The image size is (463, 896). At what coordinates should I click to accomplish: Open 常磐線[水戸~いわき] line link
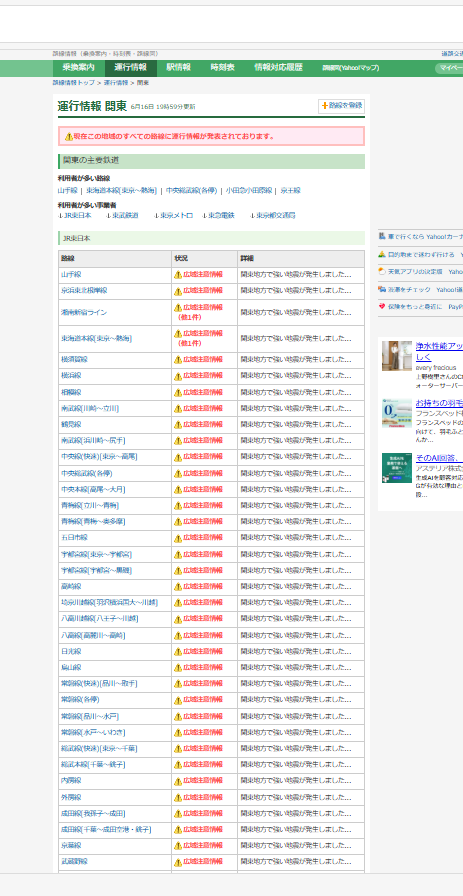click(93, 733)
